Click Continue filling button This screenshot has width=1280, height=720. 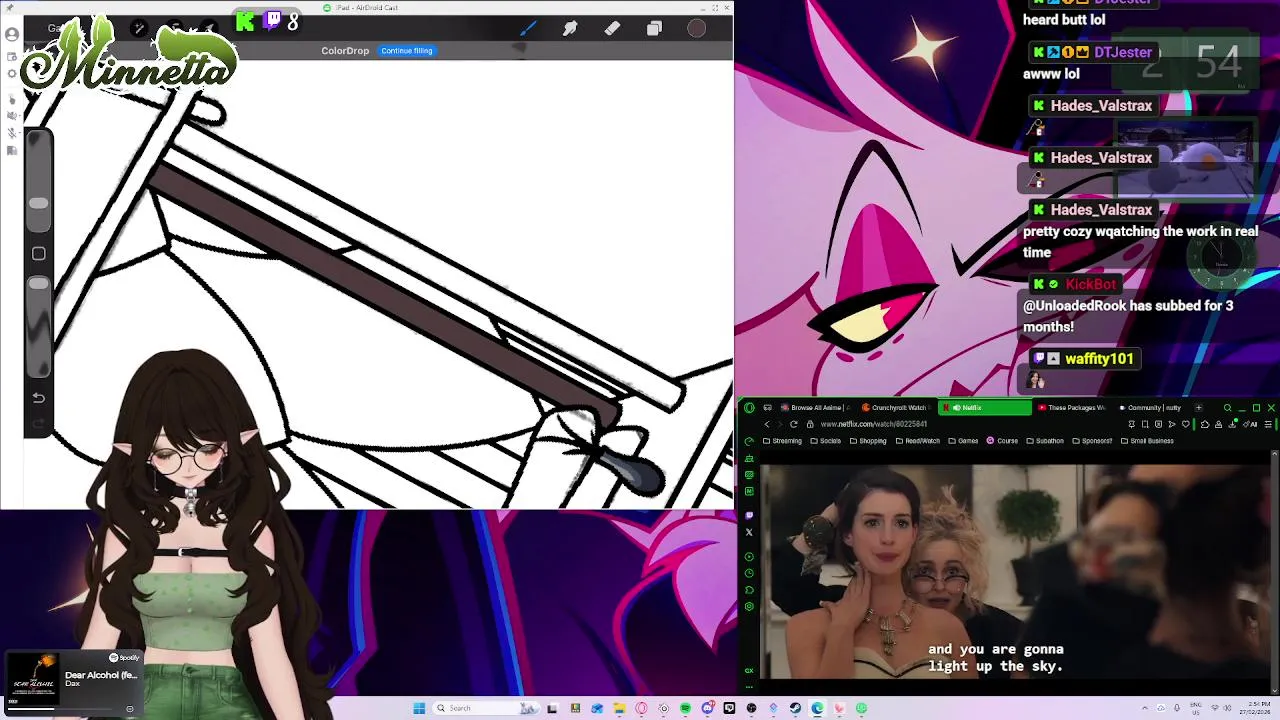click(x=407, y=50)
